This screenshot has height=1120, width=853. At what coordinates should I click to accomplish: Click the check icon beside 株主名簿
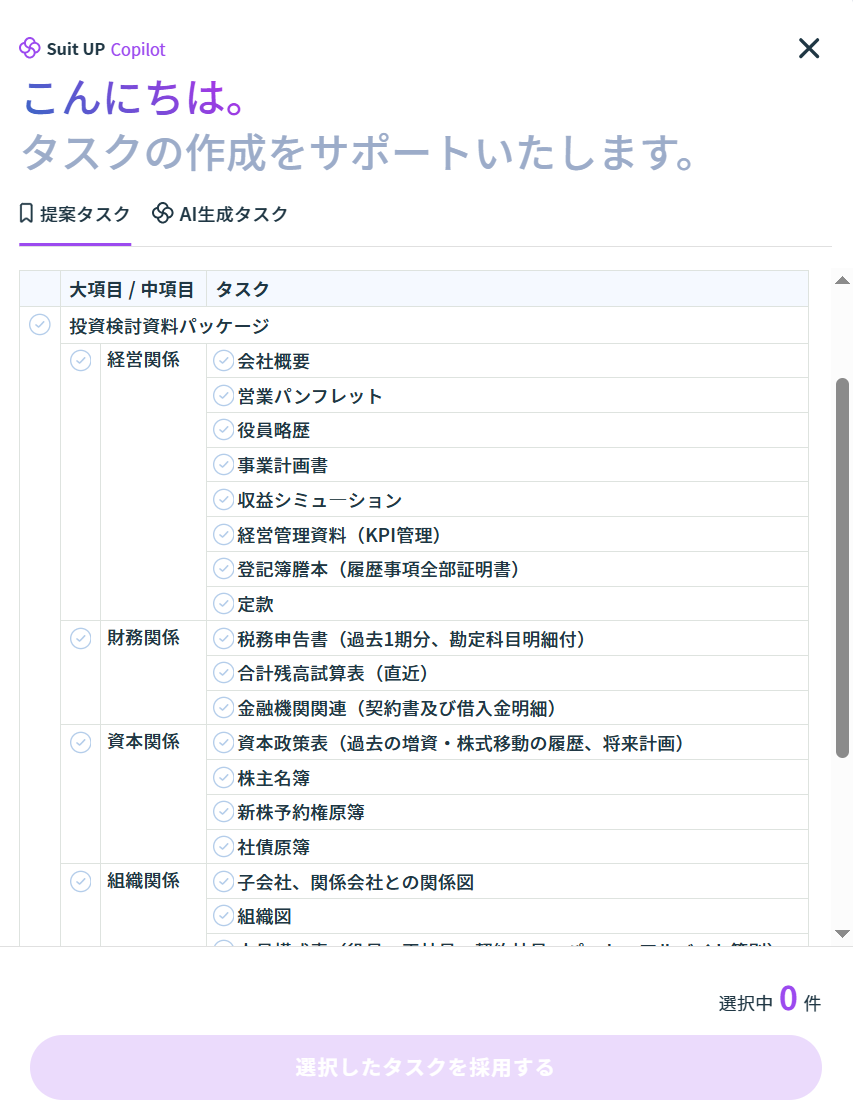pos(224,777)
